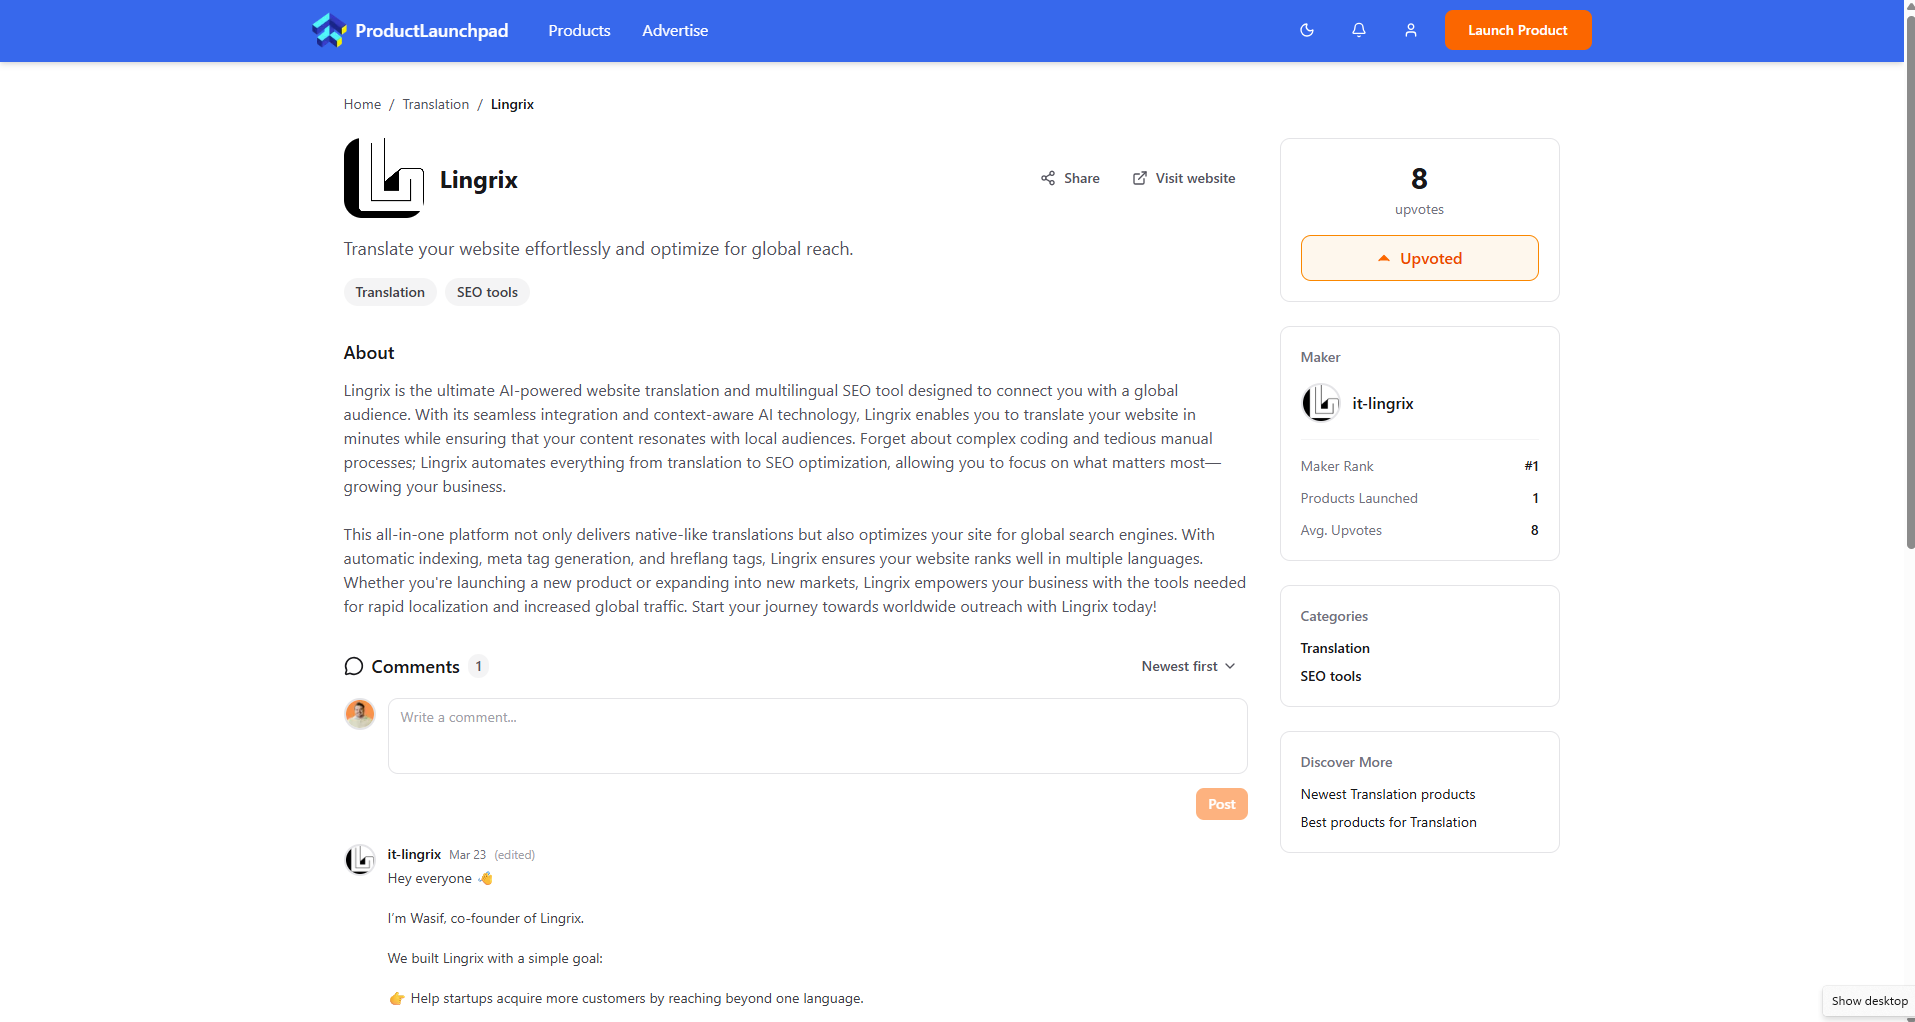Select the Translation tag under the title
The height and width of the screenshot is (1022, 1915).
[x=389, y=291]
